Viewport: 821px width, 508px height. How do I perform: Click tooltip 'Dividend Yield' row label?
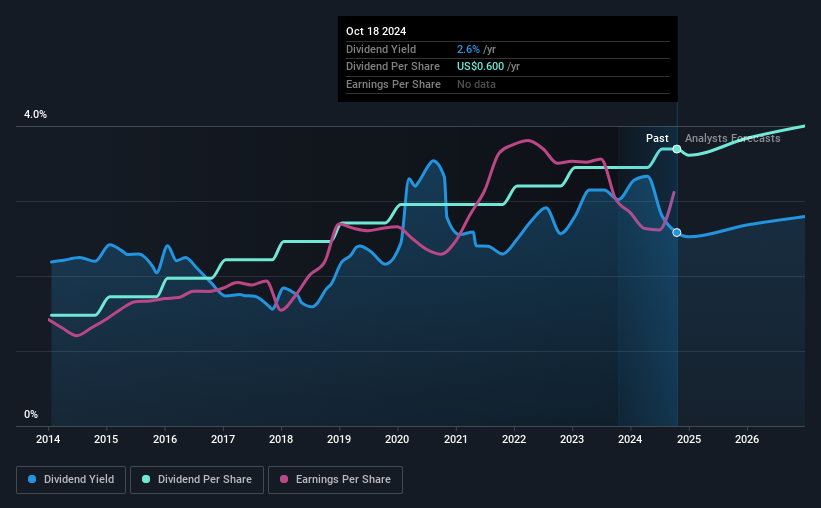tap(381, 49)
